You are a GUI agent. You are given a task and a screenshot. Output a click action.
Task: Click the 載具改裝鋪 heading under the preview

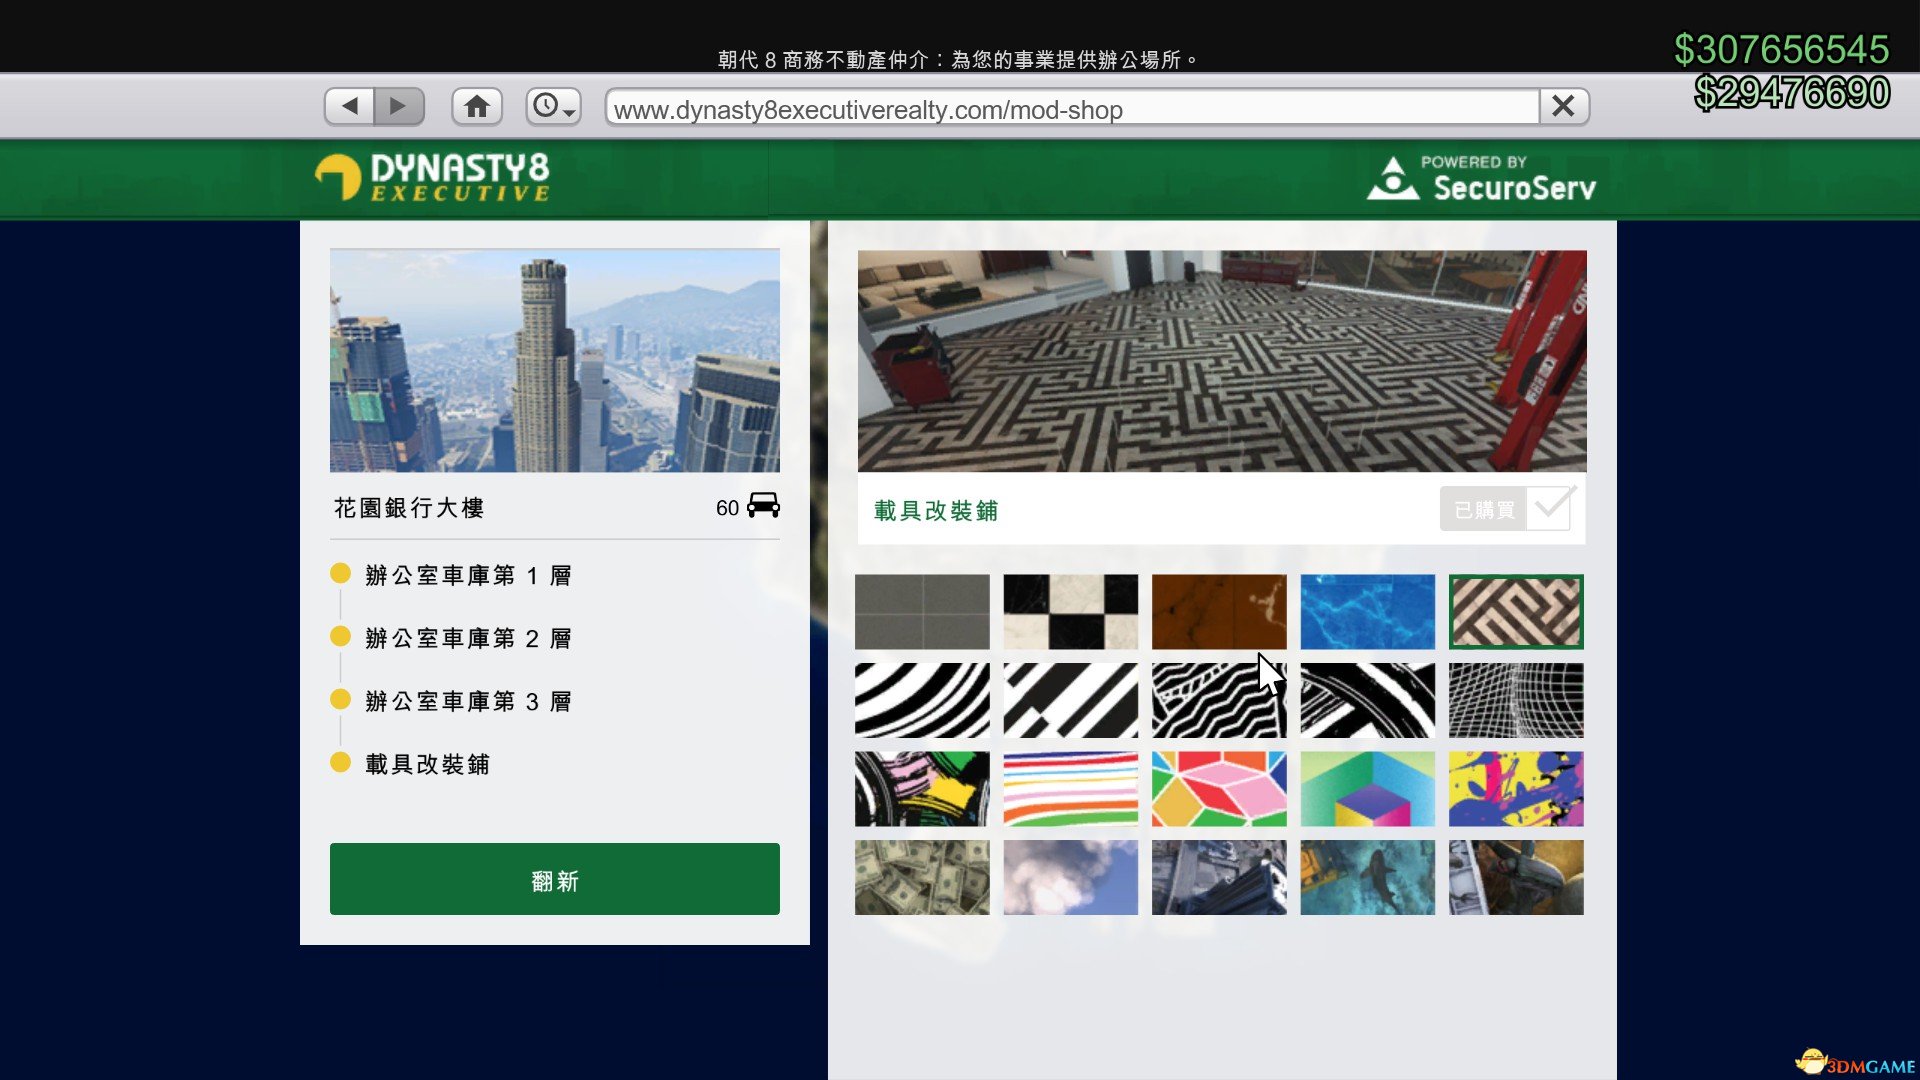tap(936, 511)
